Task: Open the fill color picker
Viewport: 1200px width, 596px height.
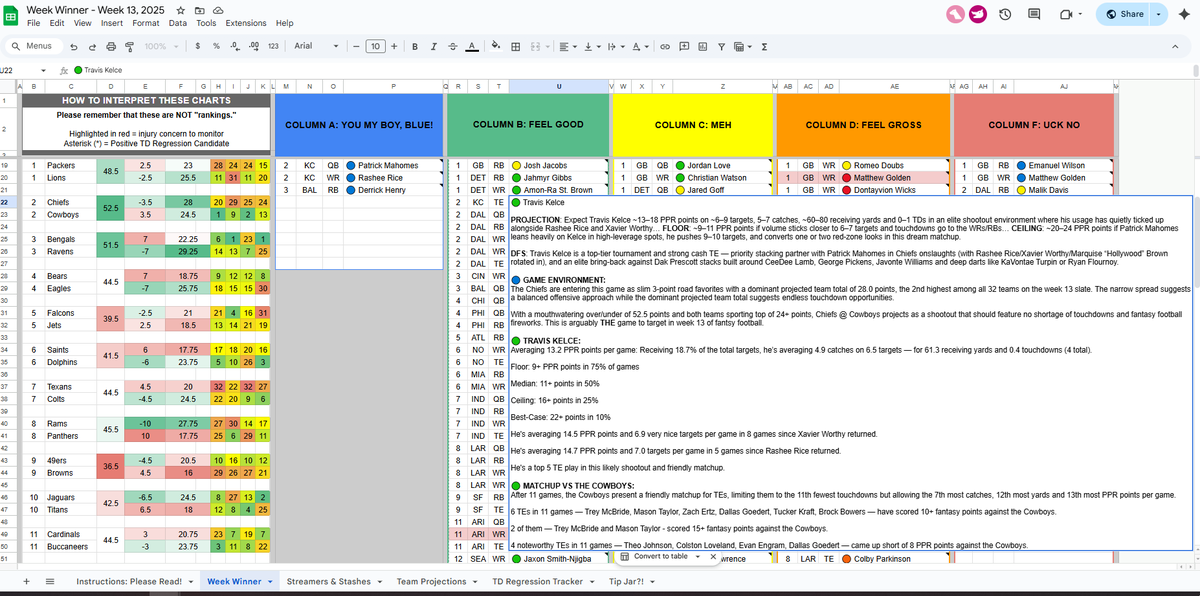Action: 497,46
